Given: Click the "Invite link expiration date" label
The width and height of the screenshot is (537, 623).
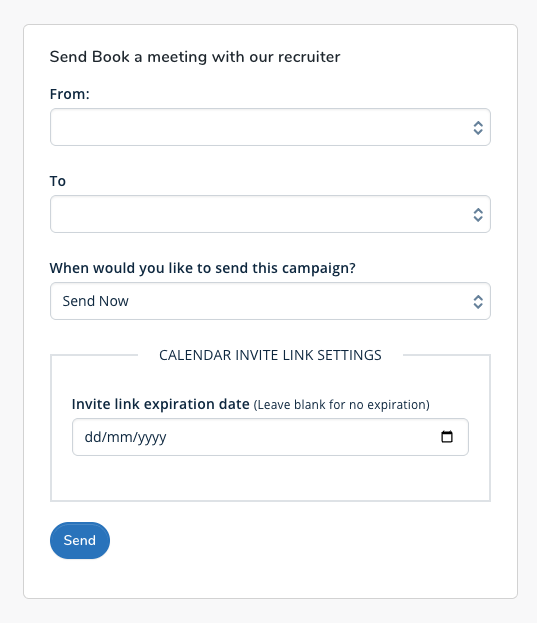Looking at the screenshot, I should 160,404.
